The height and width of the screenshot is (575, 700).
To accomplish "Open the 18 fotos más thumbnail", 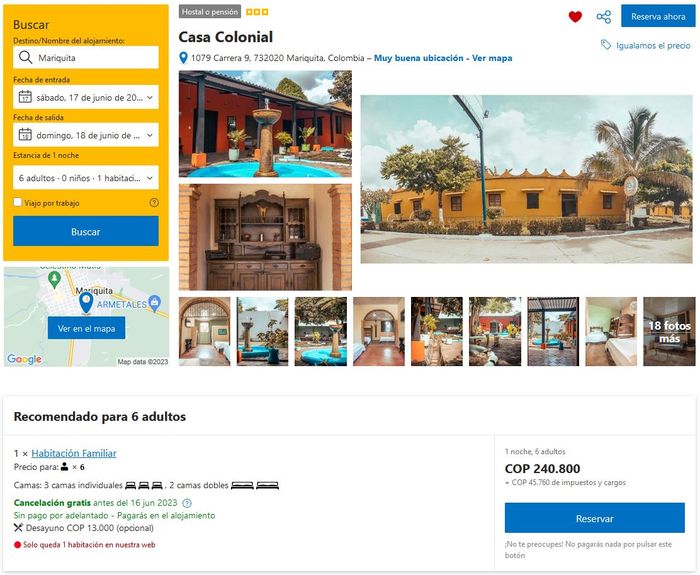I will point(669,332).
